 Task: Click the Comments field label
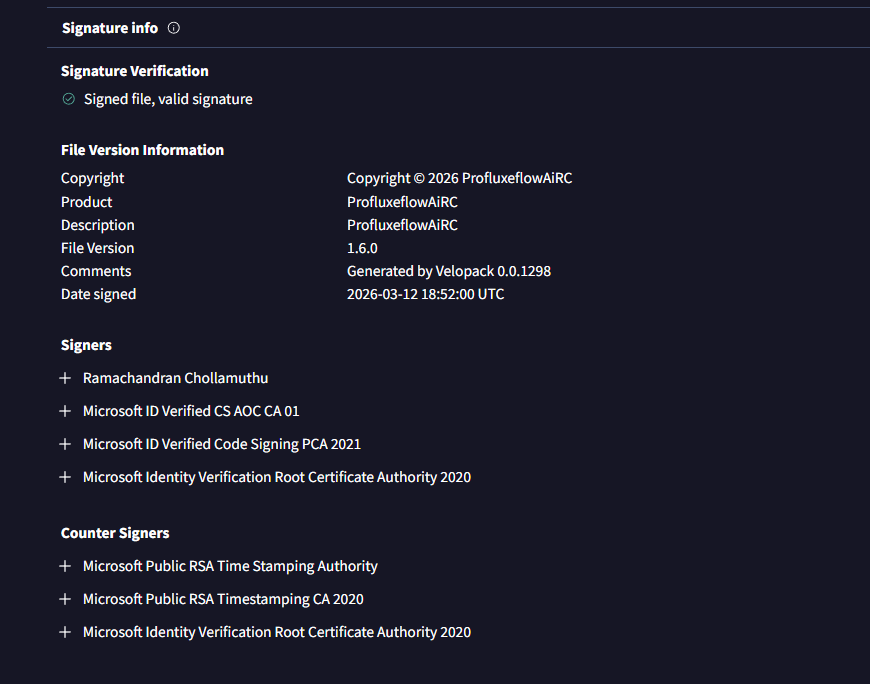pyautogui.click(x=96, y=271)
